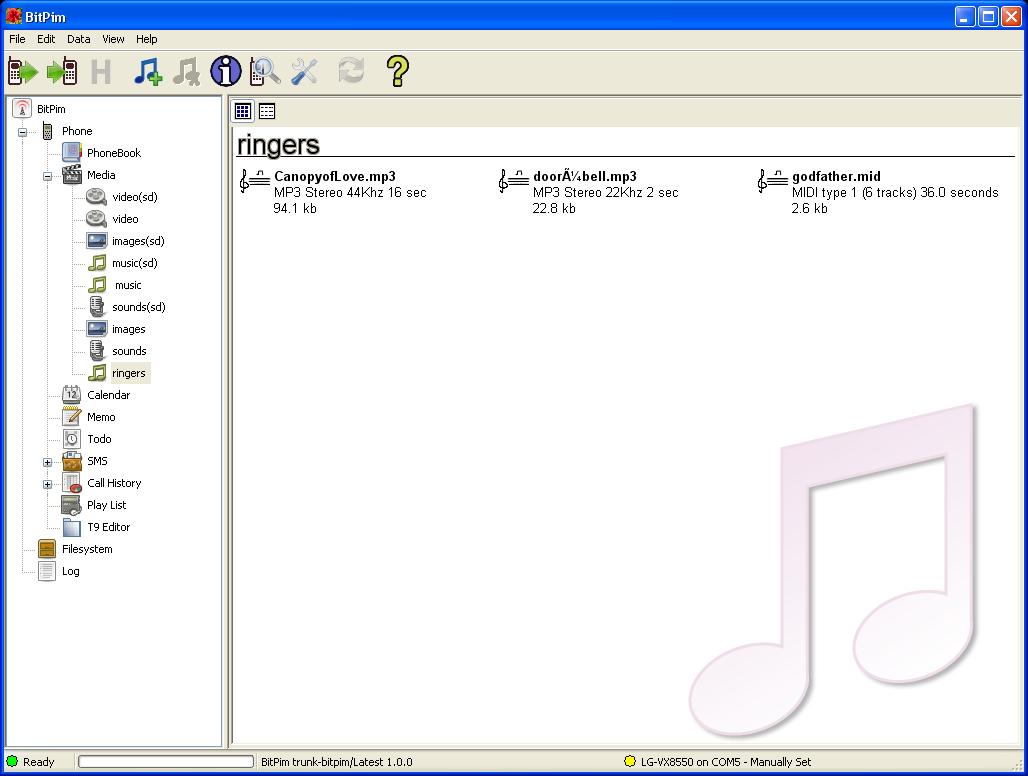This screenshot has height=776, width=1028.
Task: Click the Call History icon
Action: (x=71, y=483)
